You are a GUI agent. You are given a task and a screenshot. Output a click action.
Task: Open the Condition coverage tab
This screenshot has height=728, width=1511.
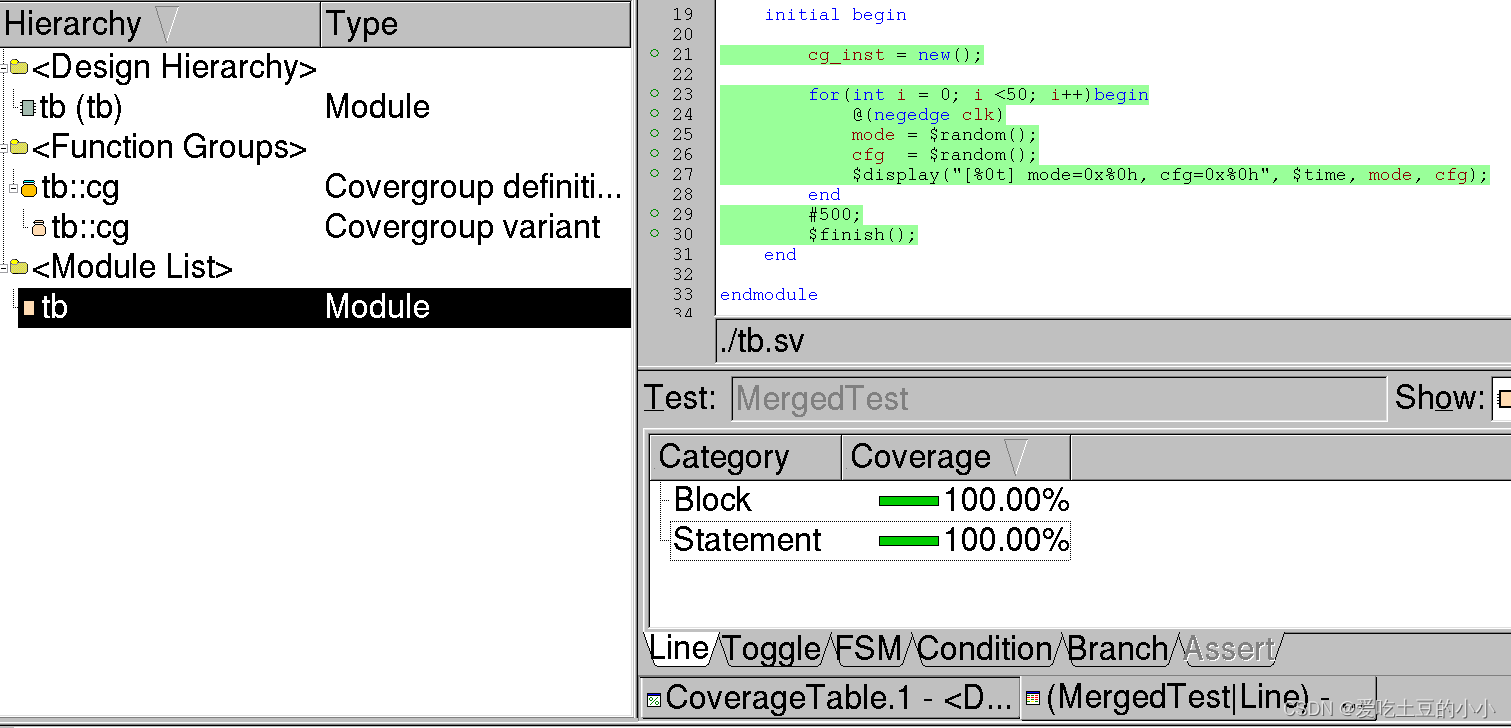point(984,649)
